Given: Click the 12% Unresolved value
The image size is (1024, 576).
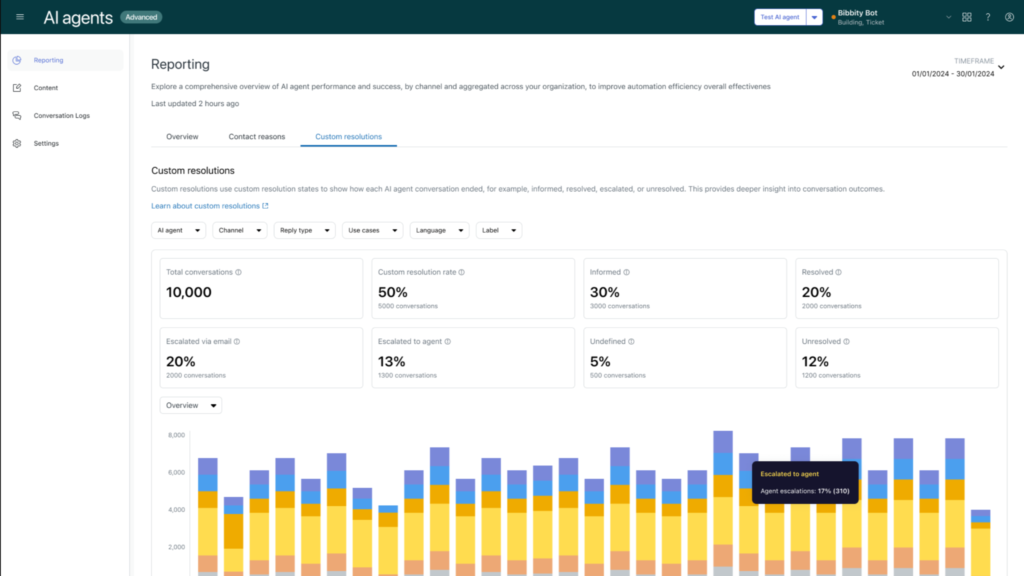Looking at the screenshot, I should pos(815,361).
